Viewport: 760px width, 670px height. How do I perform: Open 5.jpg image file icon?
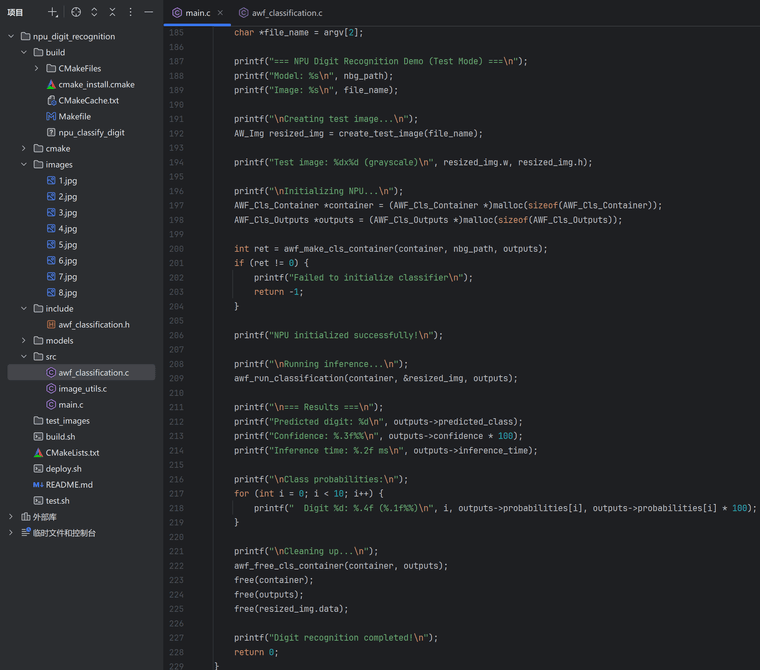coord(51,244)
